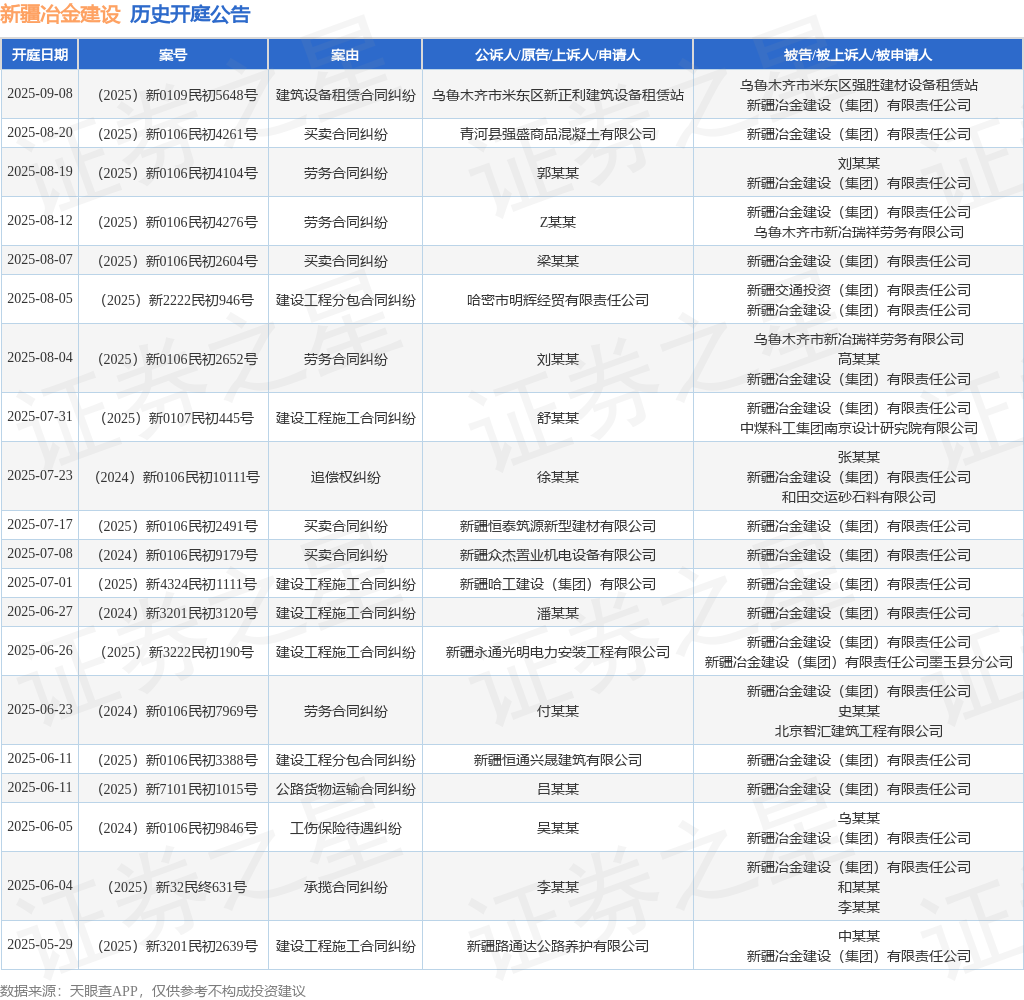The image size is (1024, 1000).
Task: Click date 2025-09-08
Action: [40, 93]
